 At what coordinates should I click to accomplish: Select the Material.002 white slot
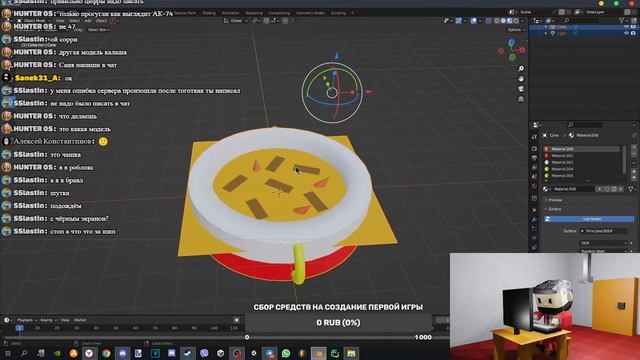click(x=582, y=162)
